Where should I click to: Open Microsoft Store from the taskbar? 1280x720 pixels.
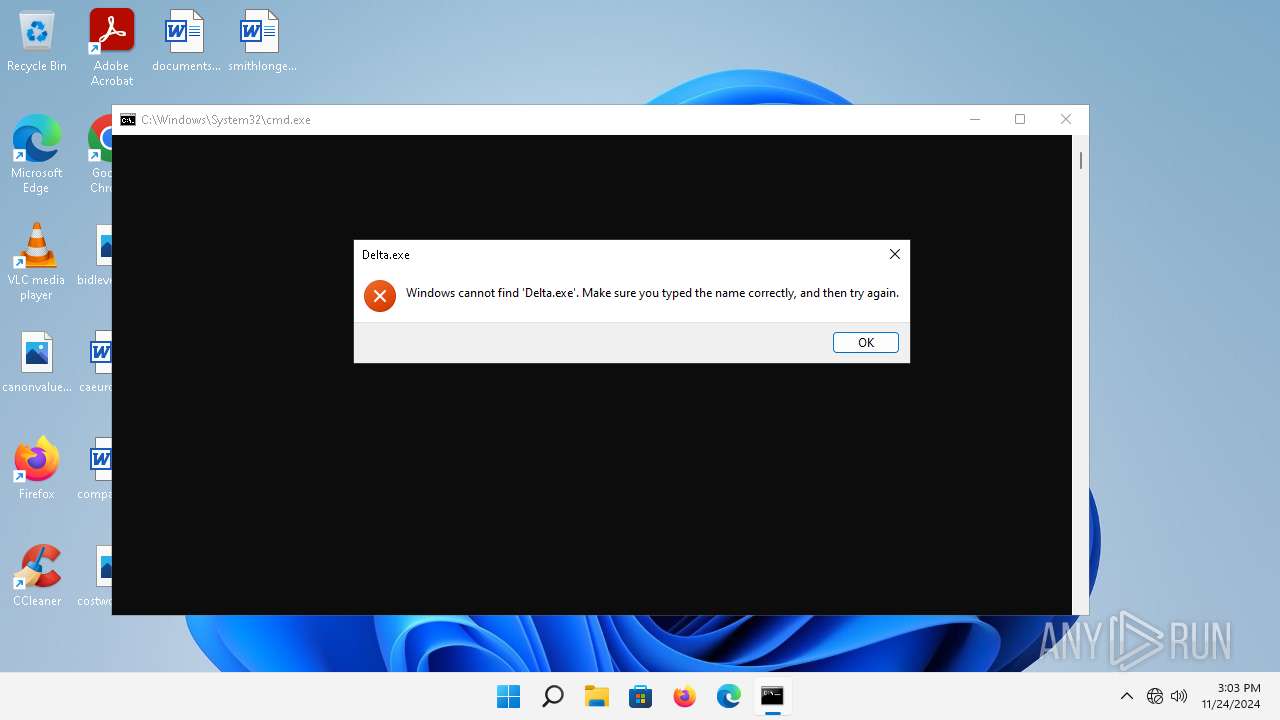point(641,696)
